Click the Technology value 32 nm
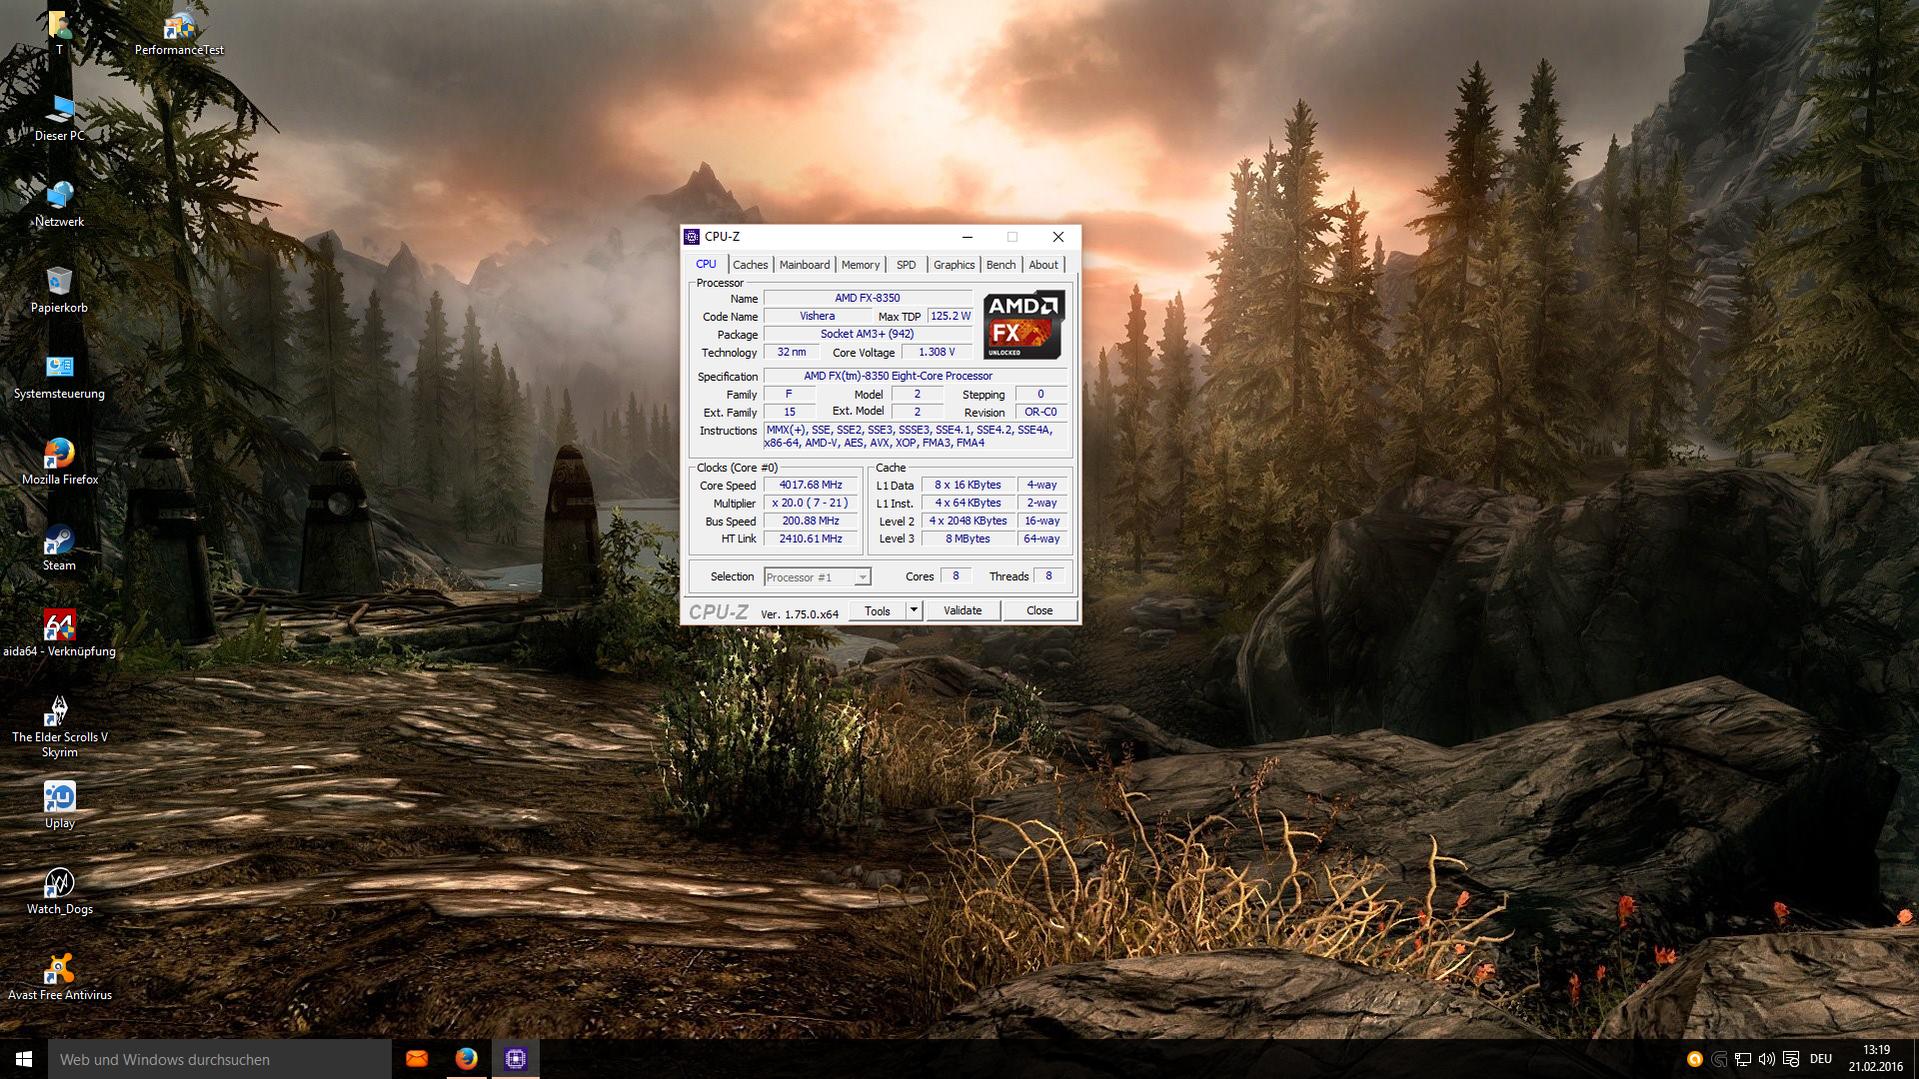The height and width of the screenshot is (1079, 1919). 791,352
